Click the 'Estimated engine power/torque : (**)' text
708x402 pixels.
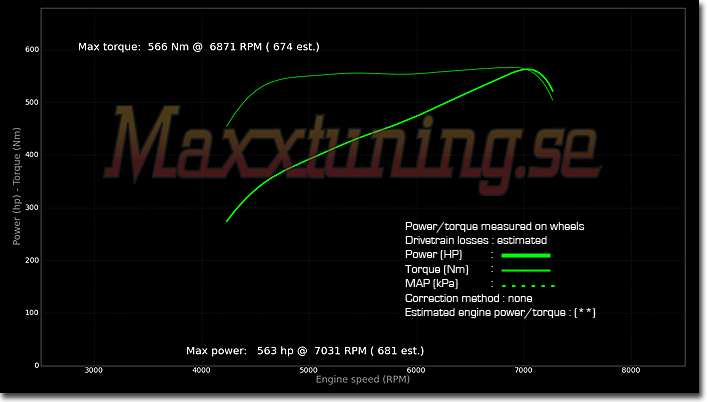pos(500,313)
